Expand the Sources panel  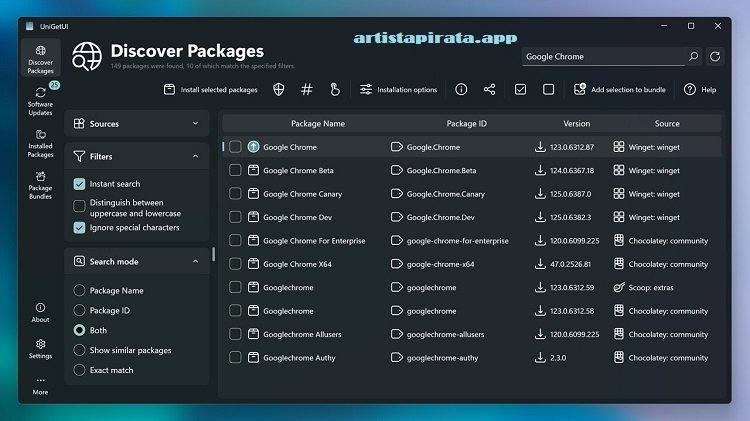coord(137,123)
